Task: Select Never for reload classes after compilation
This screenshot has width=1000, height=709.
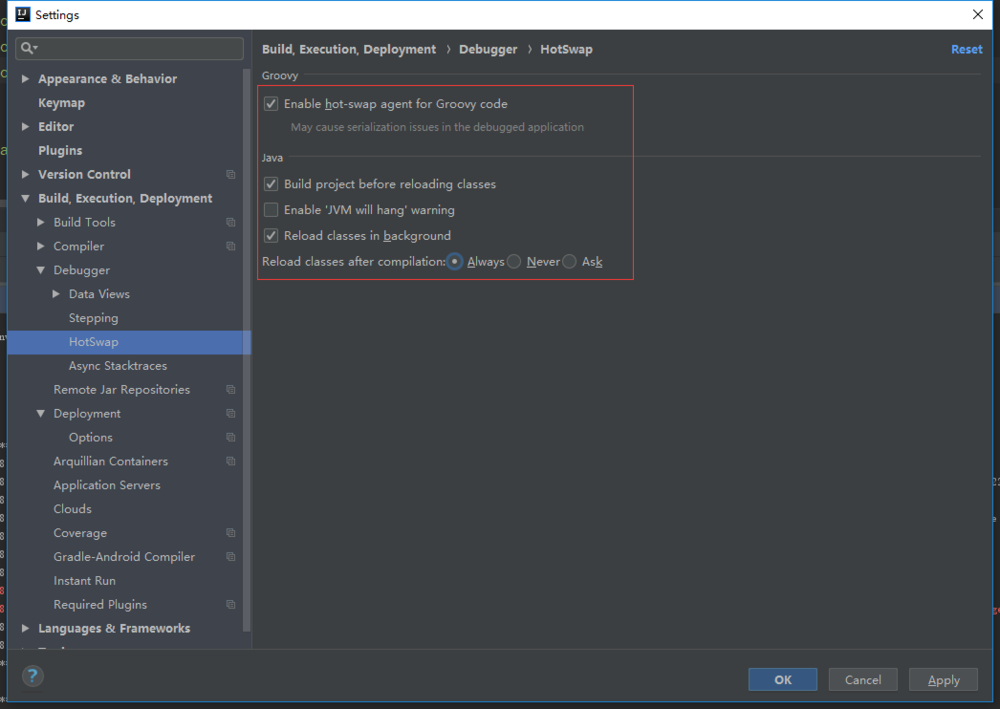Action: (514, 262)
